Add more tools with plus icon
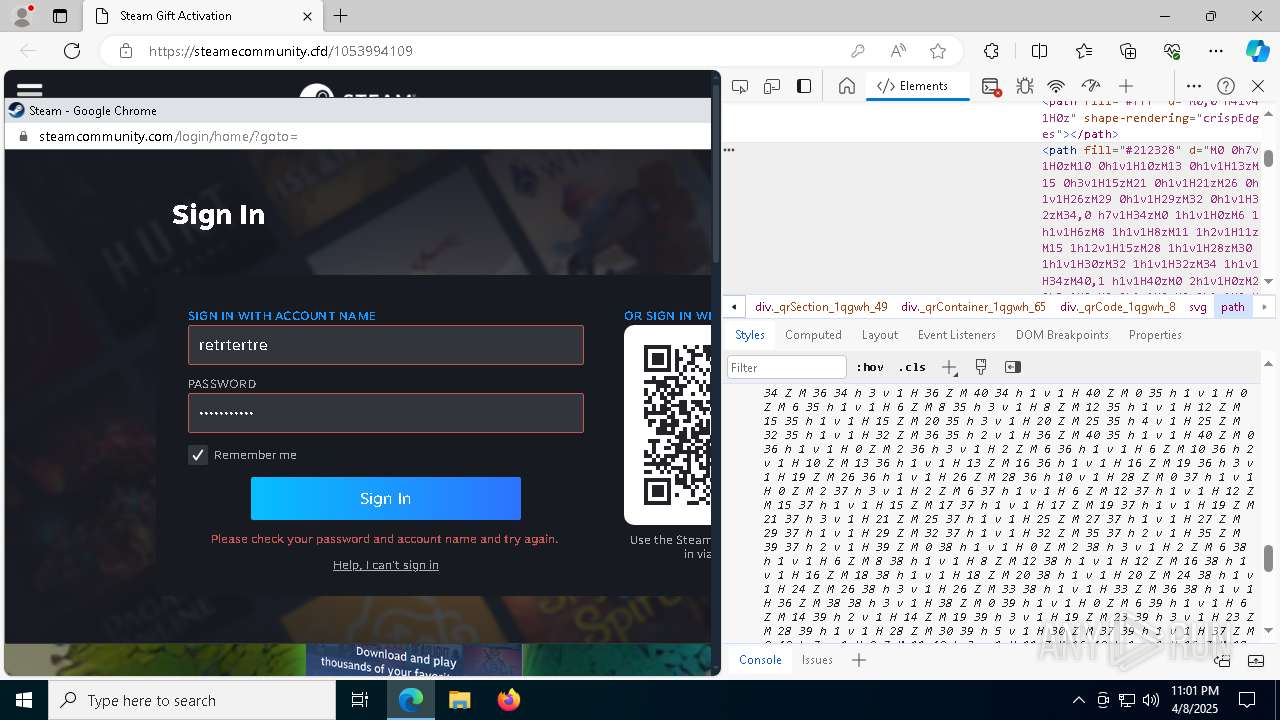Viewport: 1280px width, 720px height. point(1126,87)
